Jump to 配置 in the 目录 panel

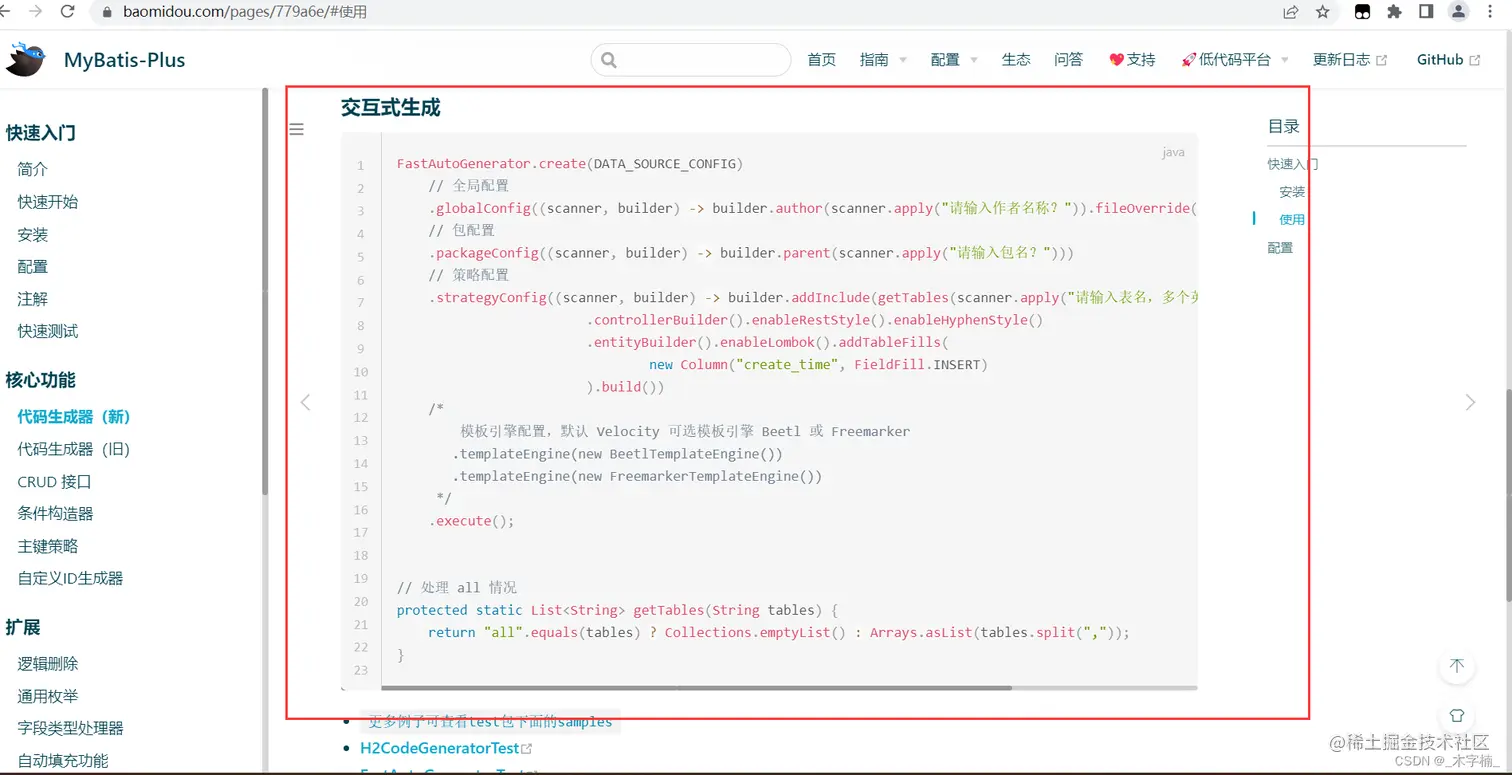coord(1280,248)
